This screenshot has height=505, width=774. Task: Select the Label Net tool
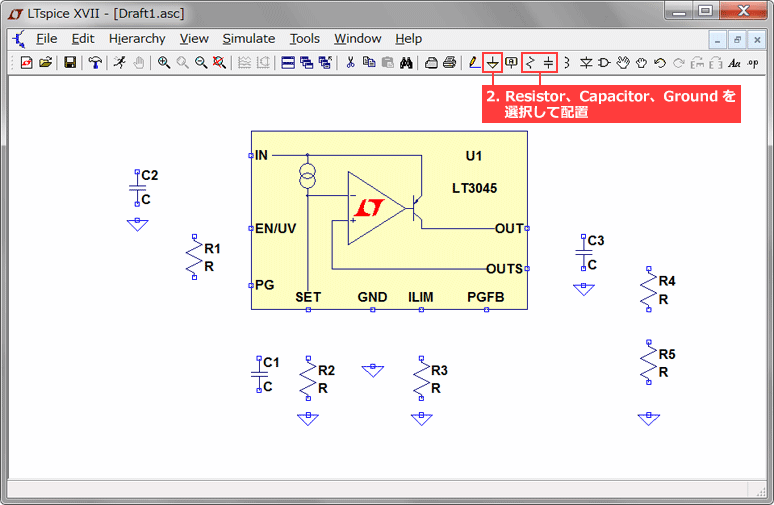tap(511, 63)
